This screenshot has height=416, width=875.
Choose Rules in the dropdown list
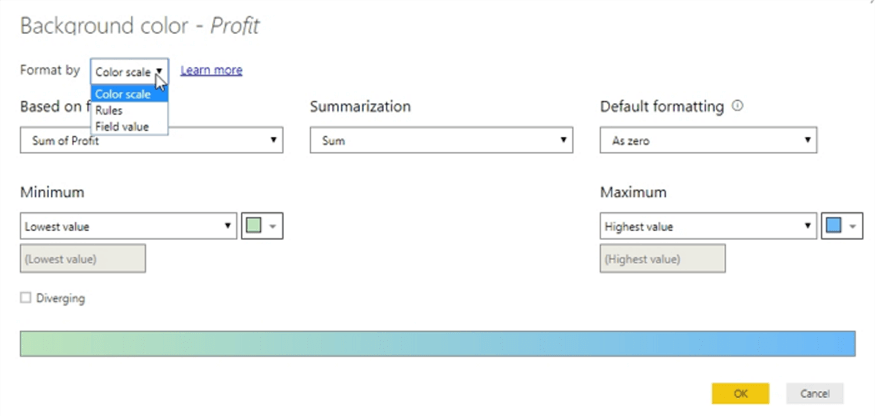coord(110,110)
